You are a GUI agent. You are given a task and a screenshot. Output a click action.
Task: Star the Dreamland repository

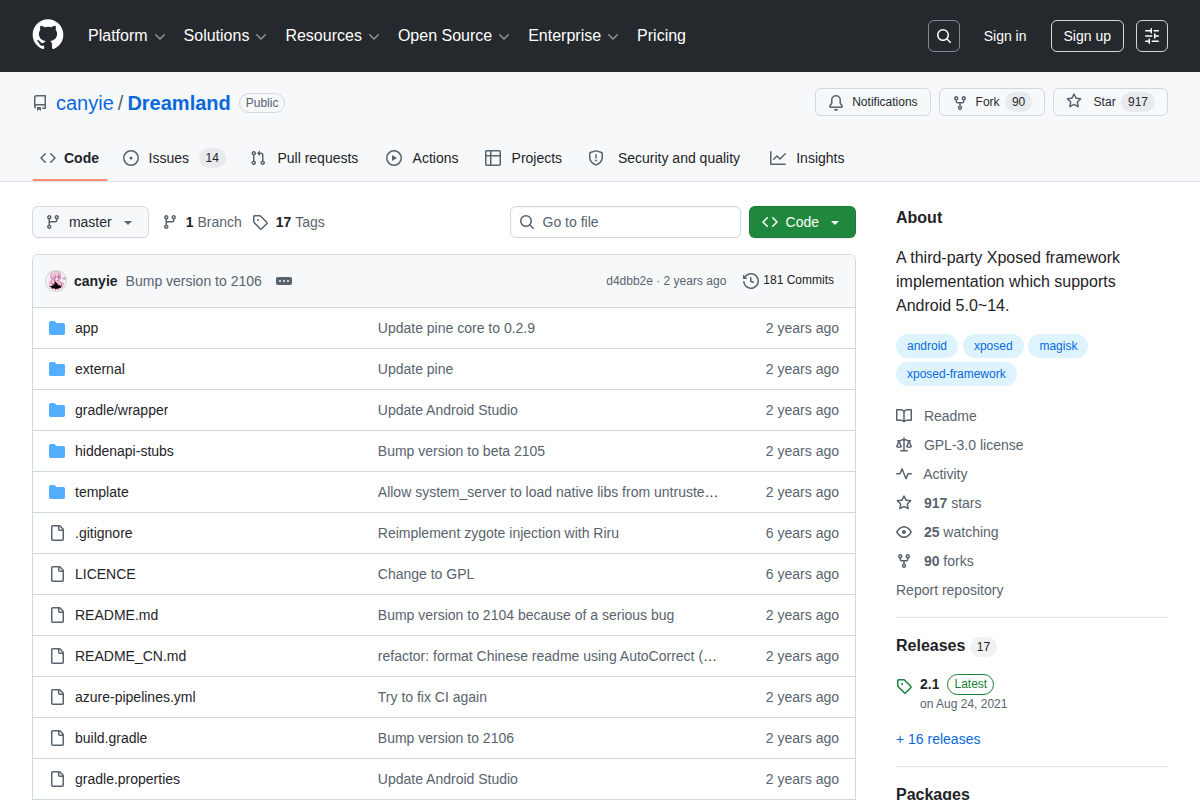1110,102
